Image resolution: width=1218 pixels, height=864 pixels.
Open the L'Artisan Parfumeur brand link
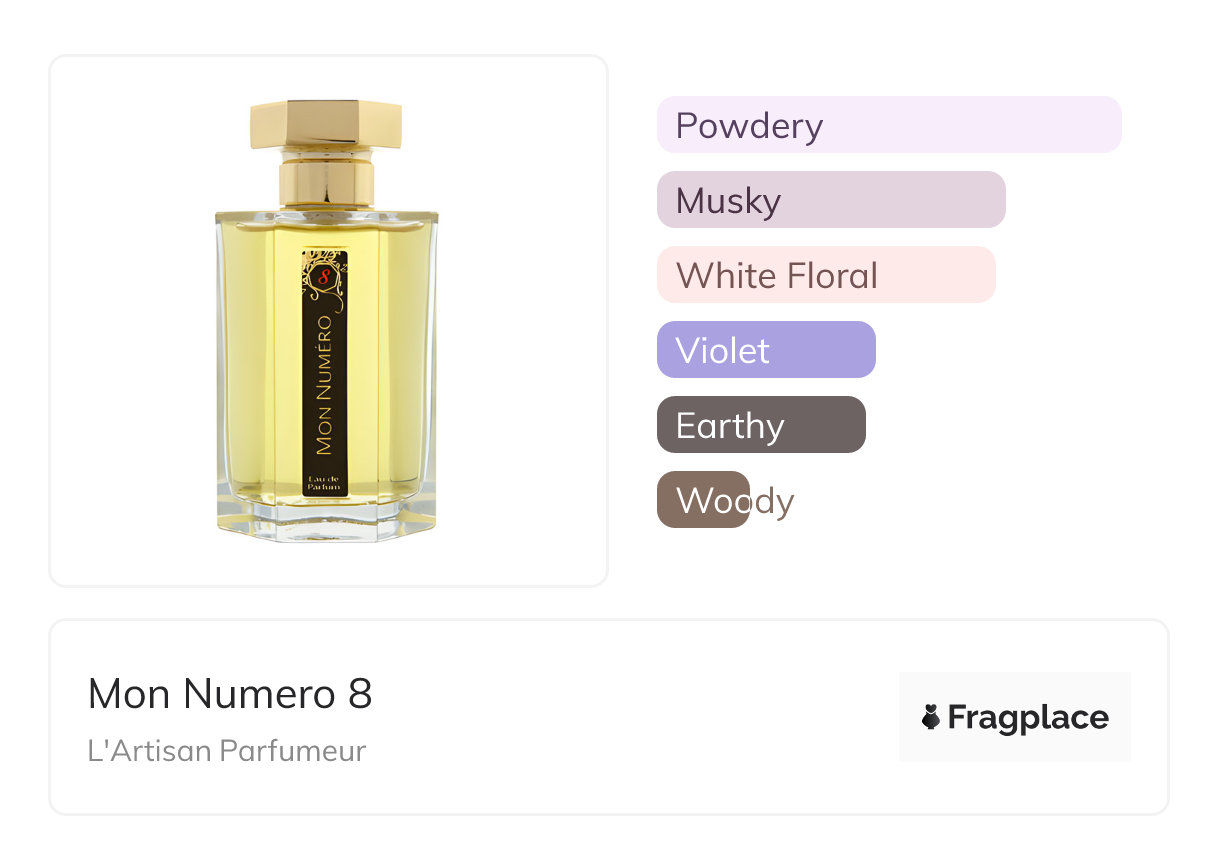pos(227,750)
